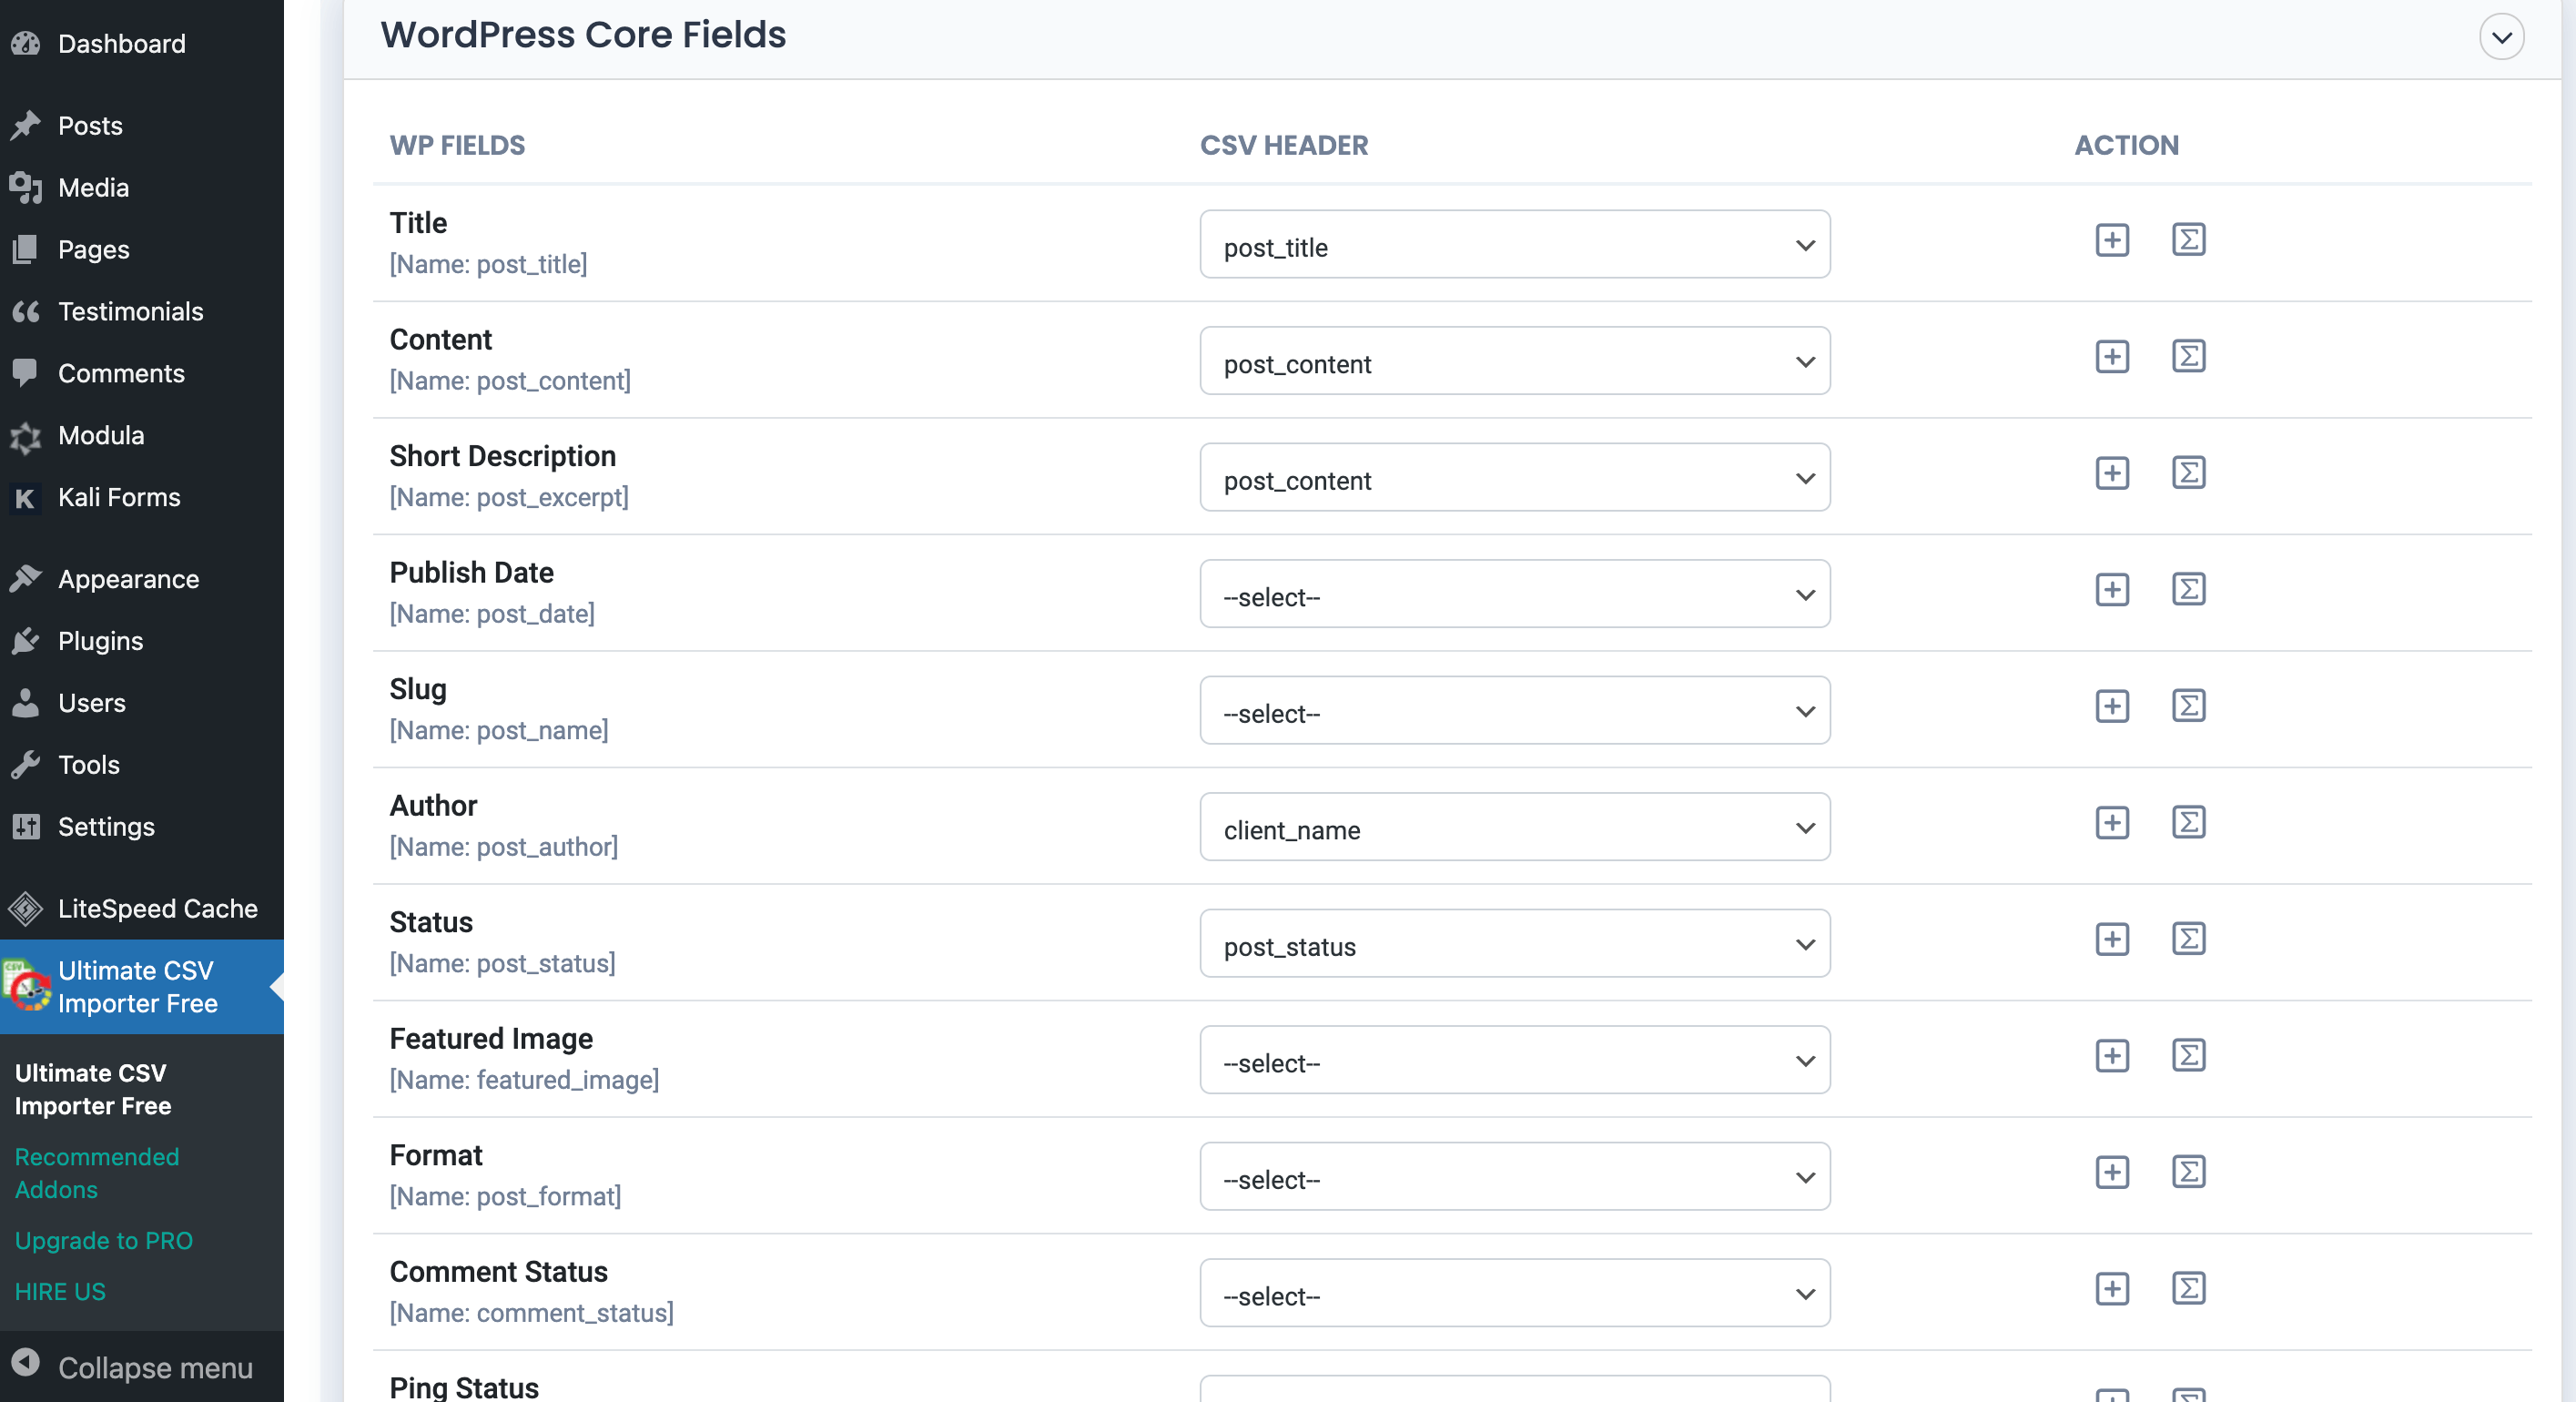The height and width of the screenshot is (1402, 2576).
Task: Click the Posts menu item in sidebar
Action: point(90,123)
